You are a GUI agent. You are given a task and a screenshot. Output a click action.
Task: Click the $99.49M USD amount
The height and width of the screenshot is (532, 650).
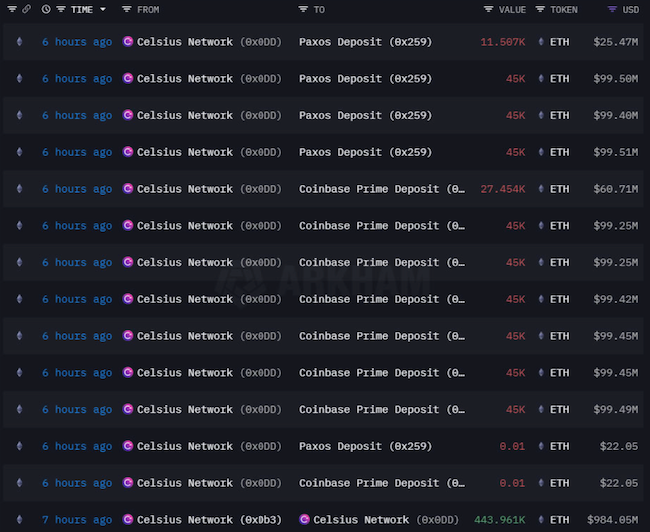(x=616, y=410)
